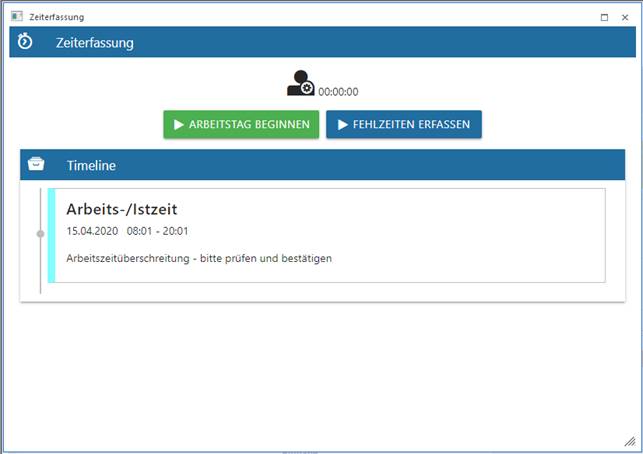This screenshot has height=454, width=643.
Task: Click the play triangle in Arbeitstag beginnen
Action: [178, 125]
